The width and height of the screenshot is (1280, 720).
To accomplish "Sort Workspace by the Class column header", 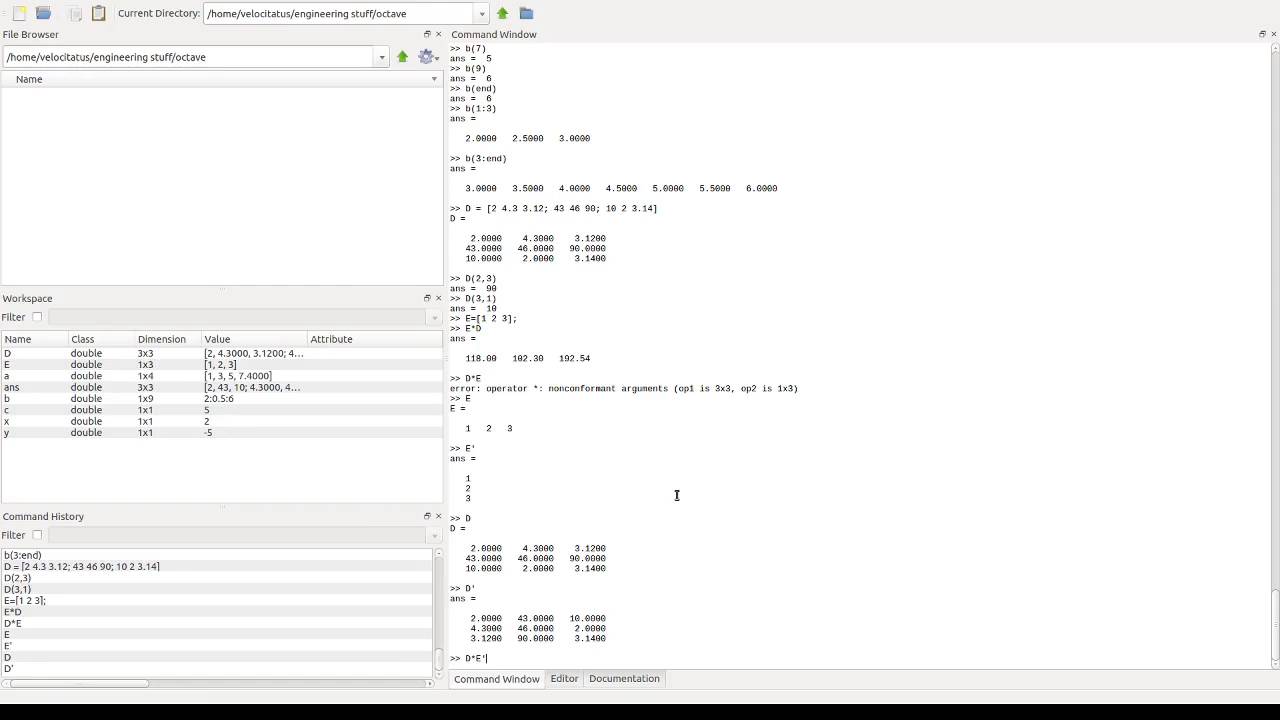I will click(x=101, y=339).
